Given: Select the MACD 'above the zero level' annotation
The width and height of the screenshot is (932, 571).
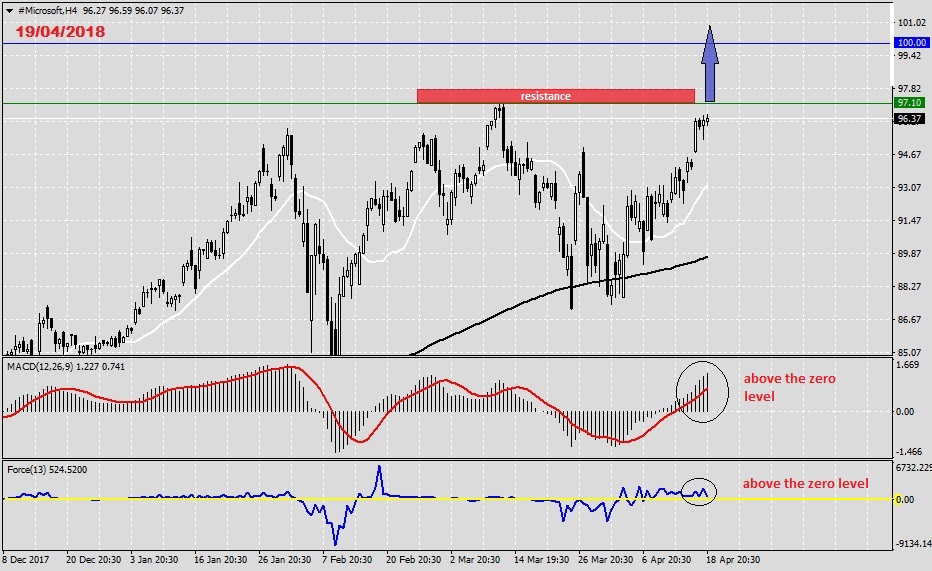Looking at the screenshot, I should pos(789,387).
